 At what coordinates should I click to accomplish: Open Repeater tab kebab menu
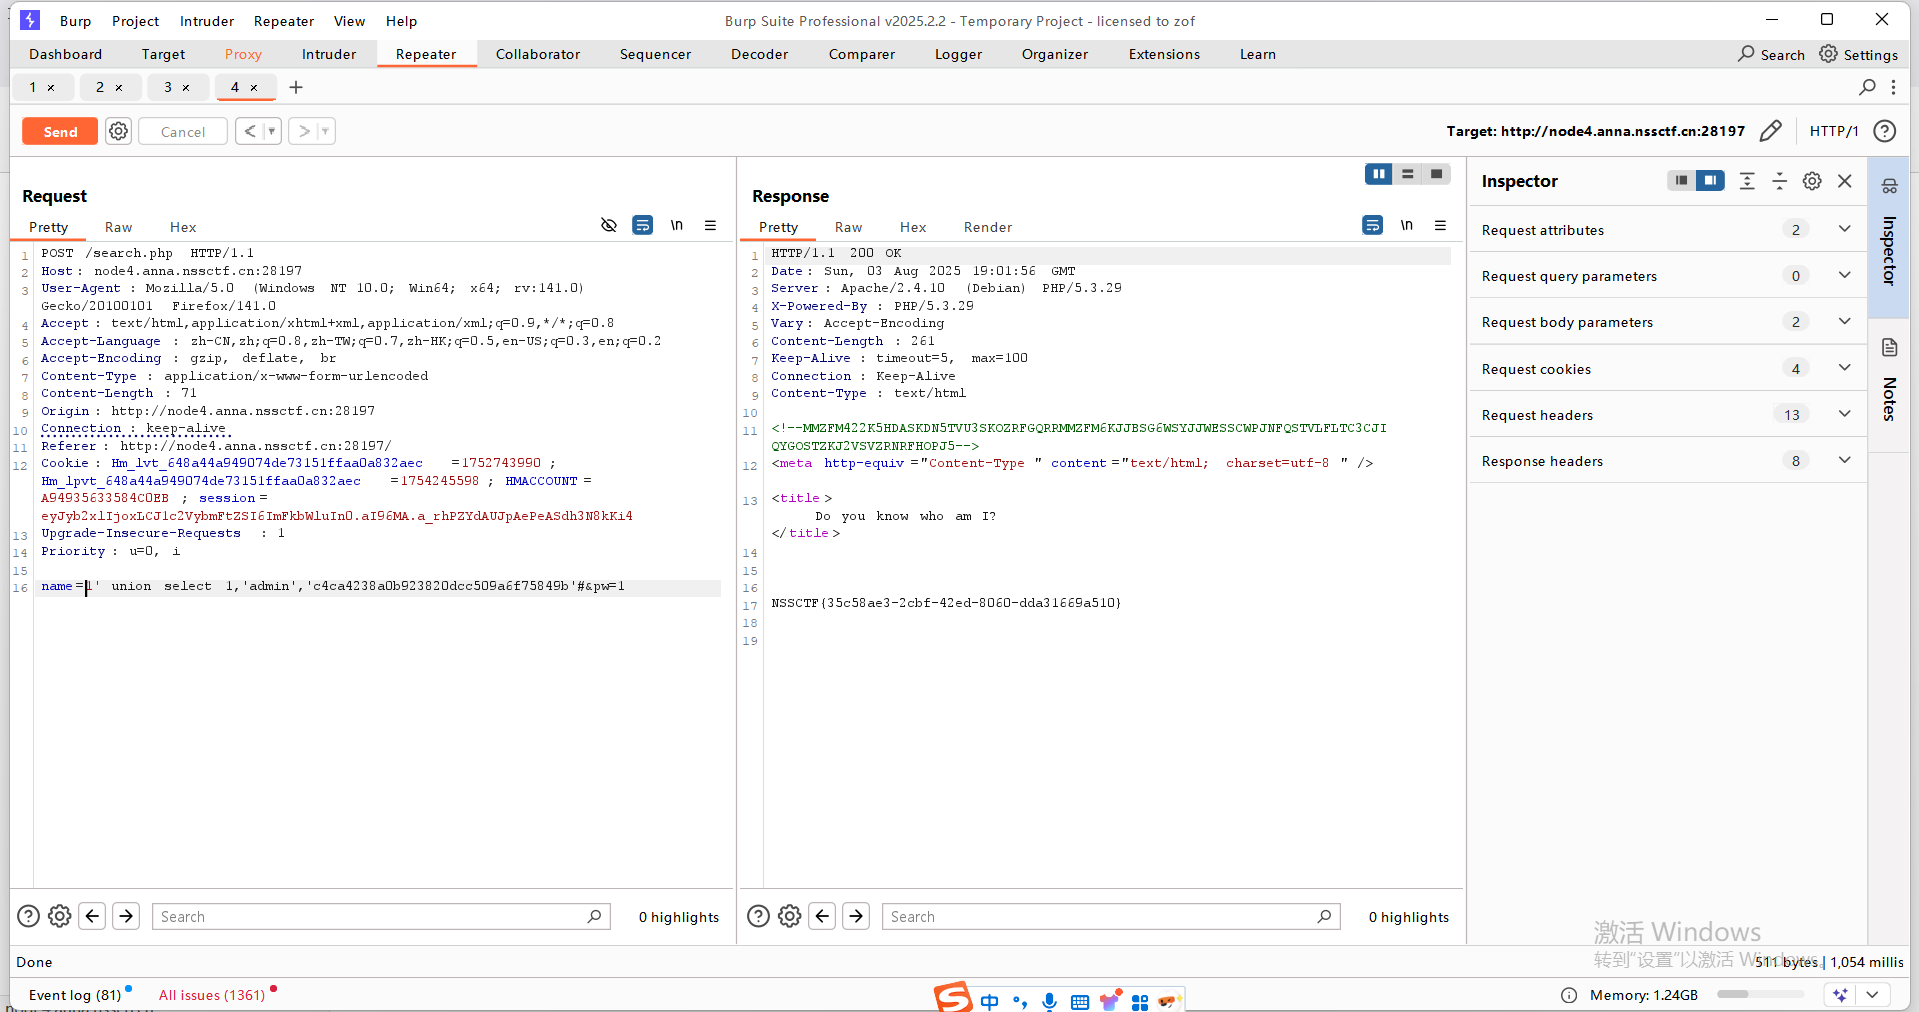click(1893, 87)
